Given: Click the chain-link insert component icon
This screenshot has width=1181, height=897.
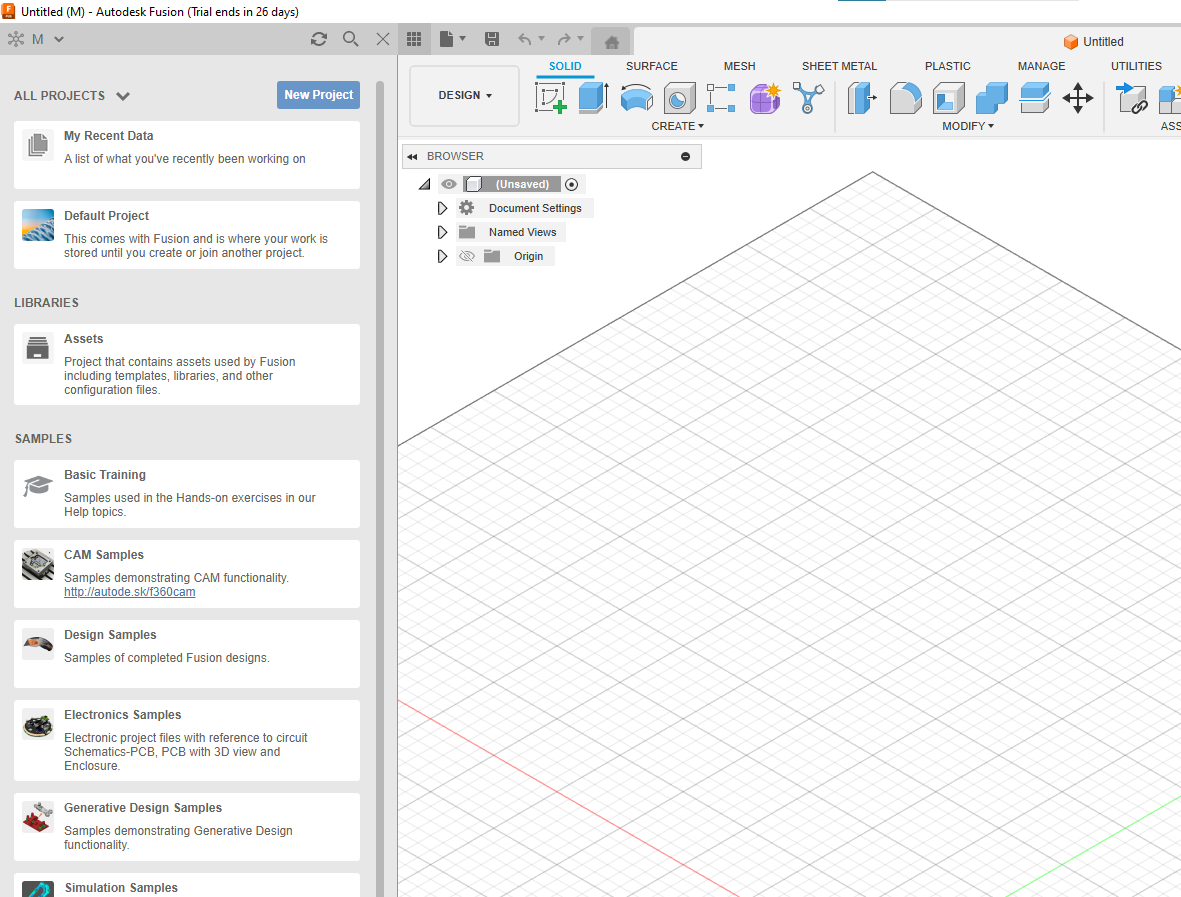Looking at the screenshot, I should (x=1131, y=98).
